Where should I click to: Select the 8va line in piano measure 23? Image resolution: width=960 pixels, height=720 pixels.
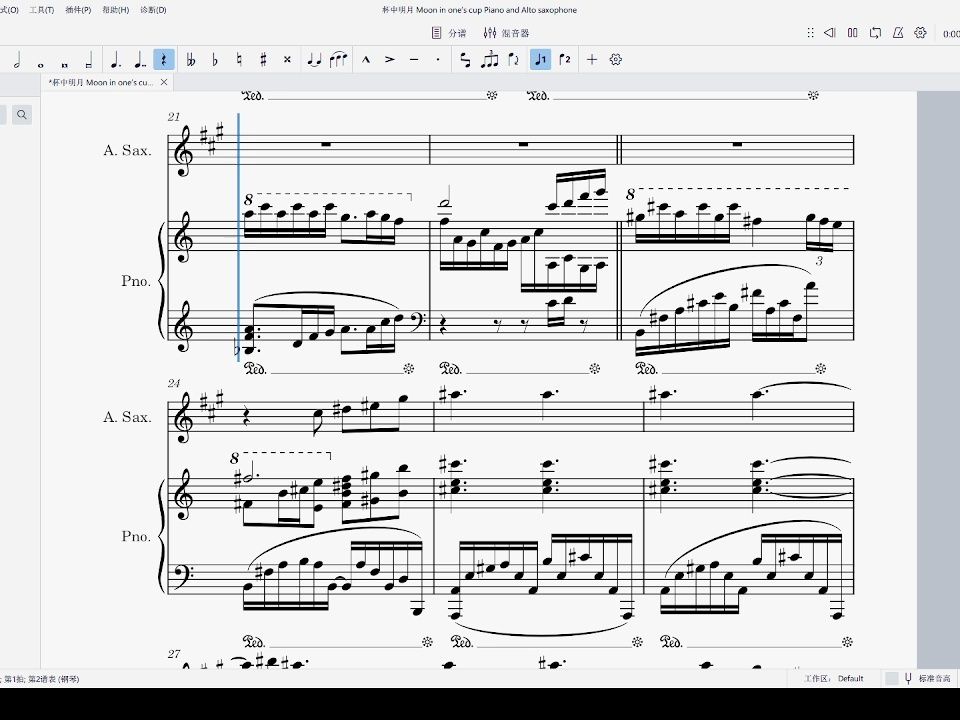(738, 192)
